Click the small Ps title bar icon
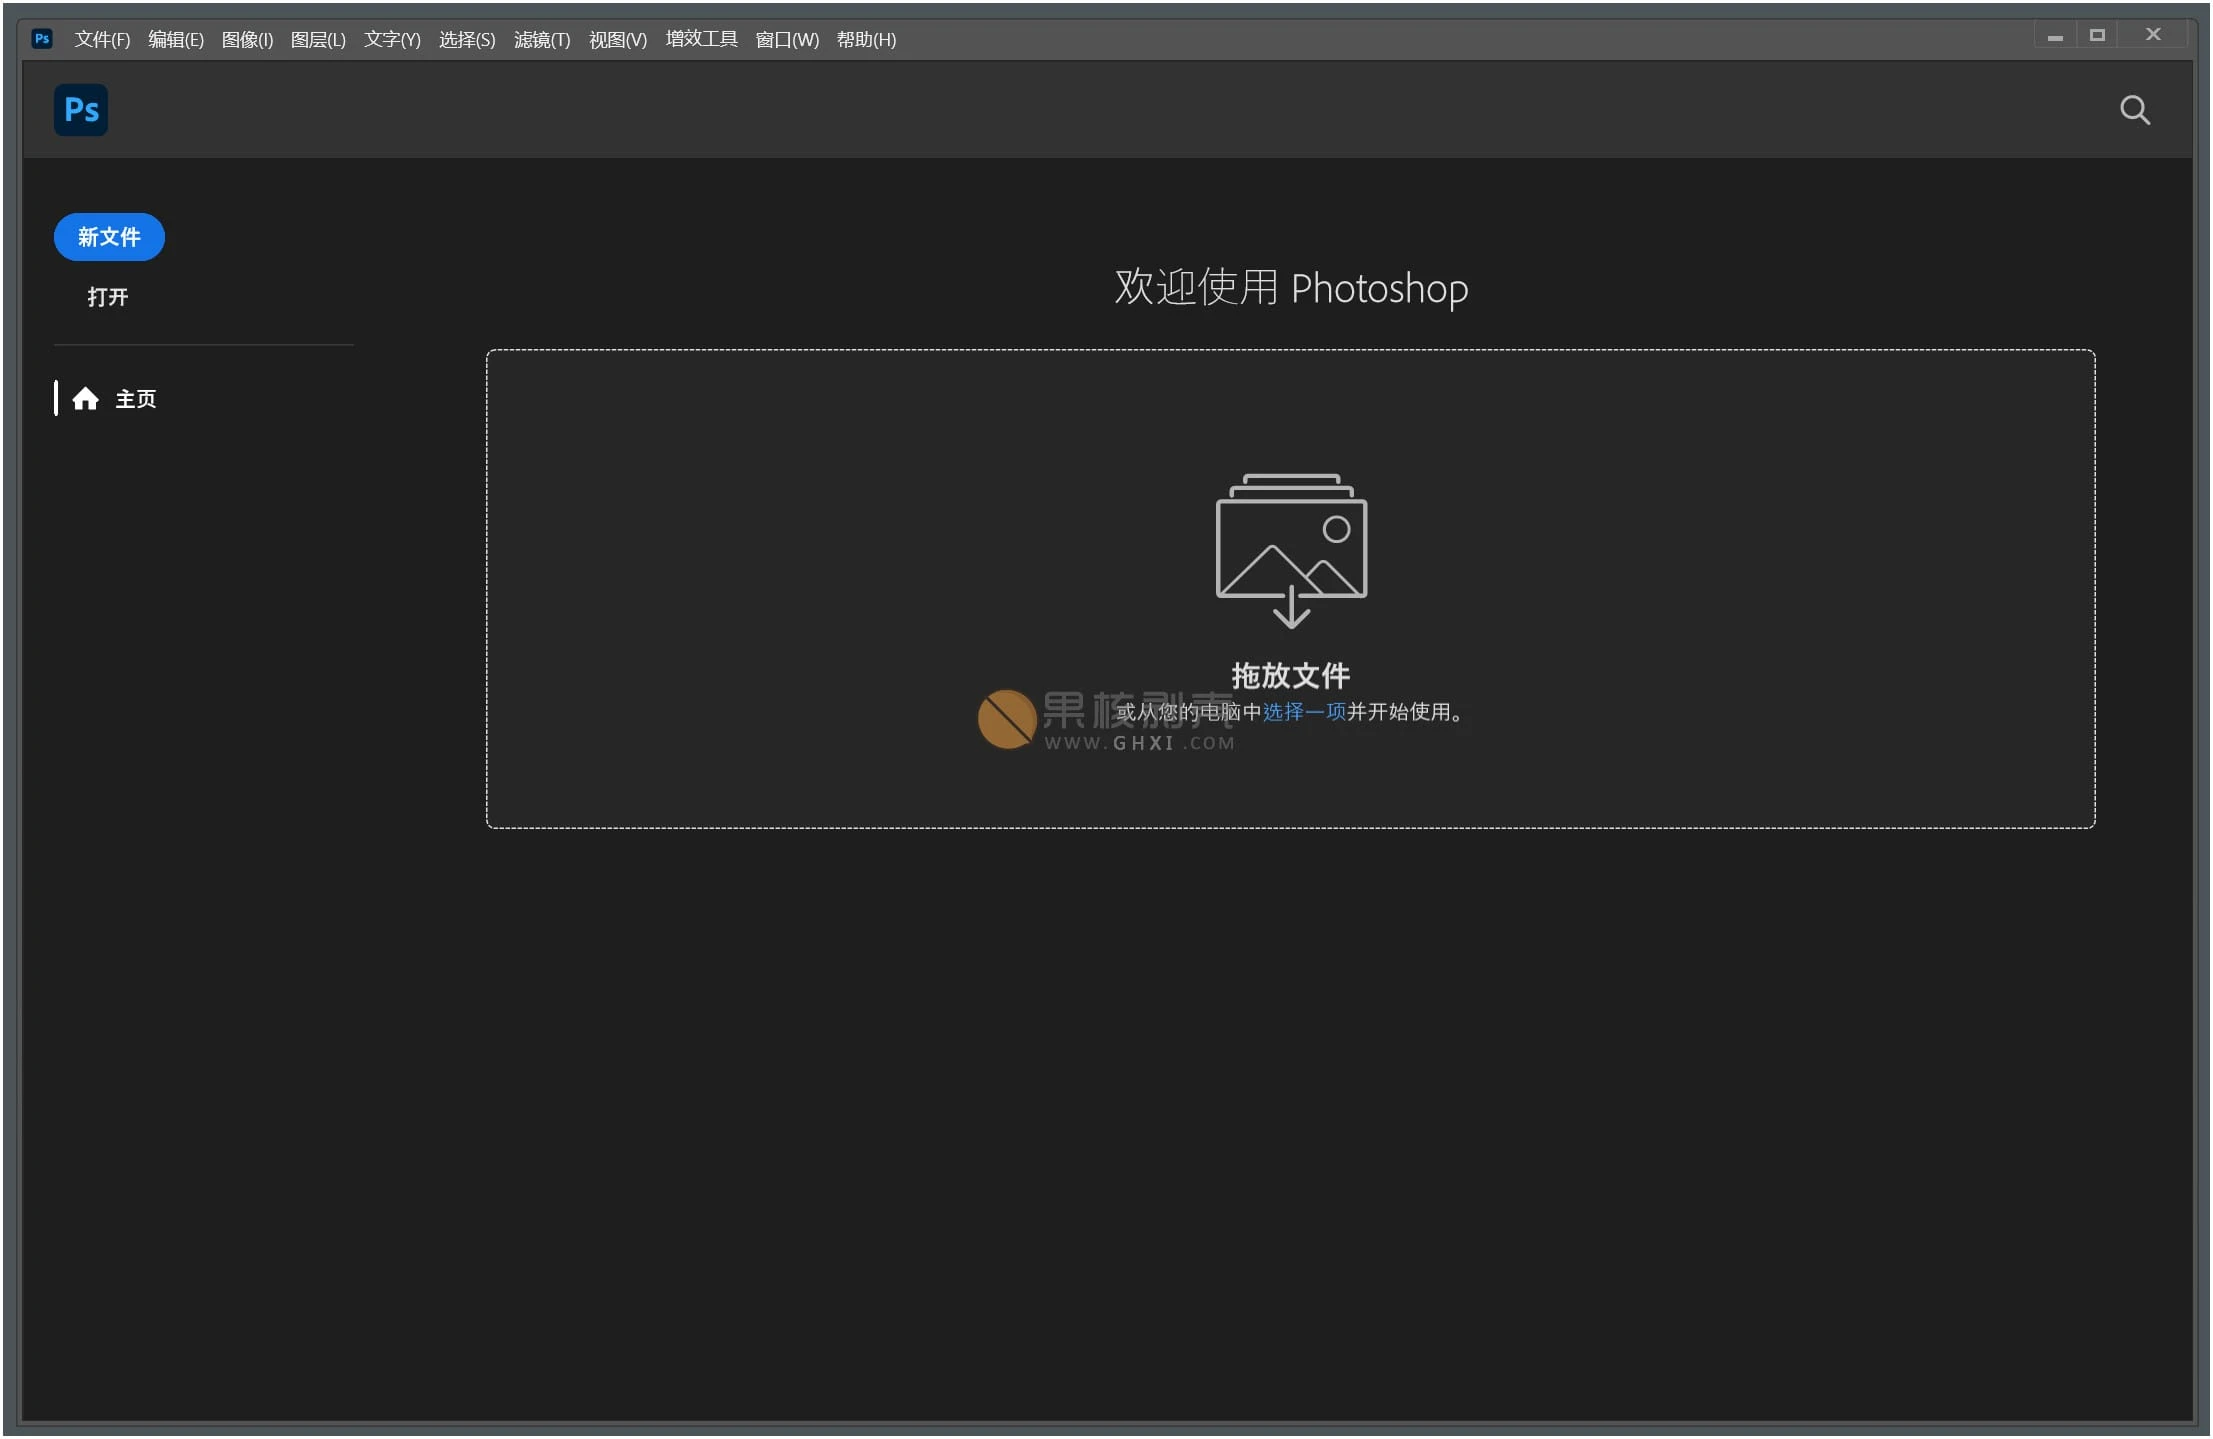Viewport: 2213px width, 1439px height. [x=42, y=39]
